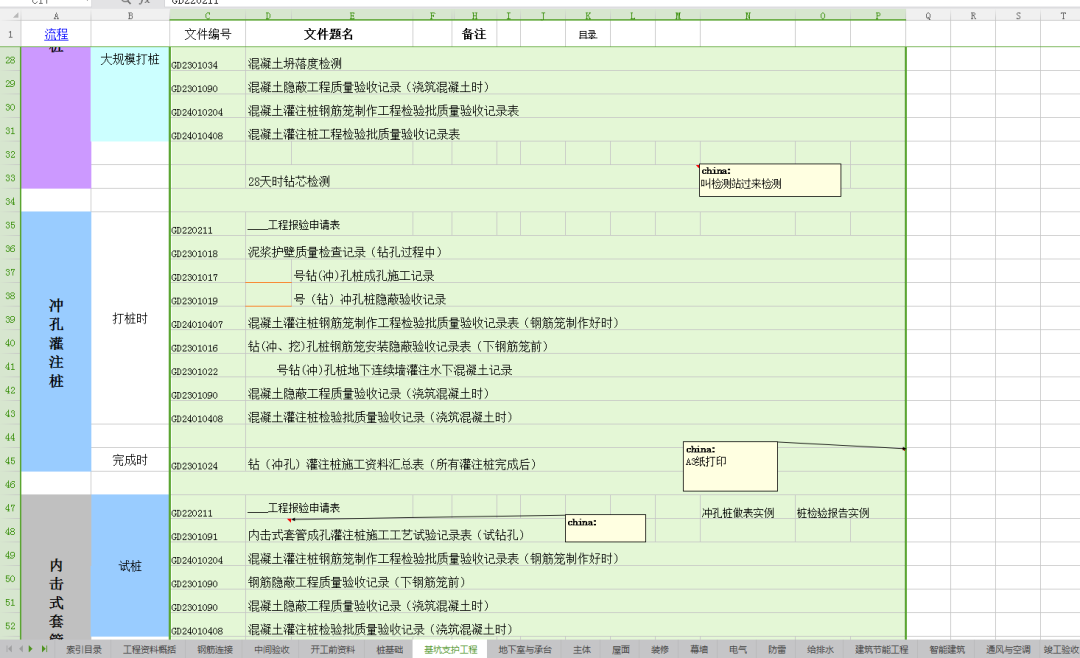Click the 28天时钻芯检测 cell

tap(289, 181)
